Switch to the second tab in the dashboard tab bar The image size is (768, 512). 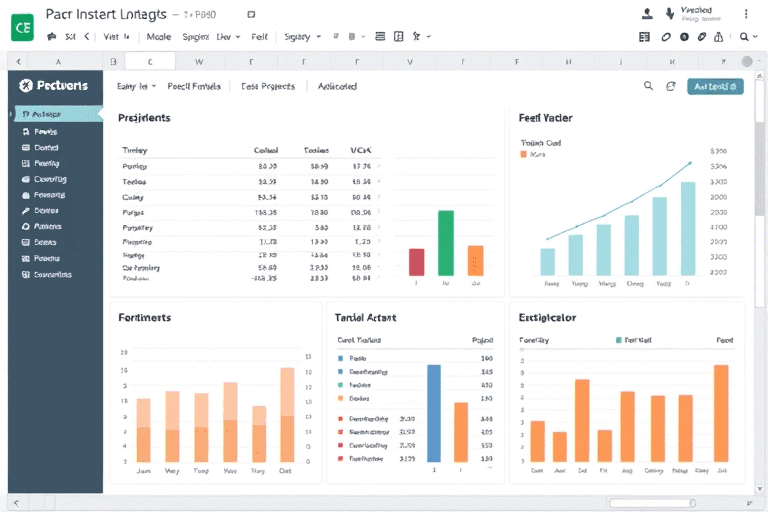click(194, 87)
